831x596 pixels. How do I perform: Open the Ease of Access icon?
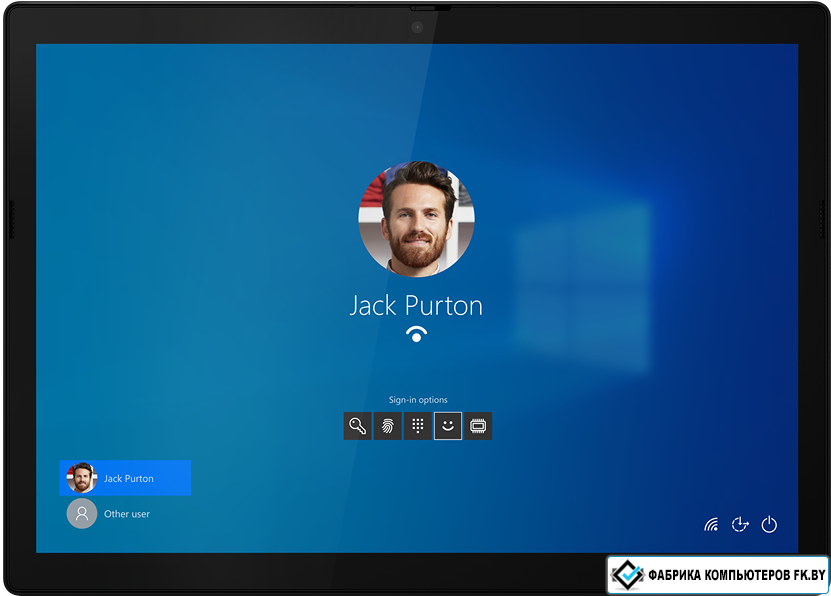pyautogui.click(x=740, y=524)
